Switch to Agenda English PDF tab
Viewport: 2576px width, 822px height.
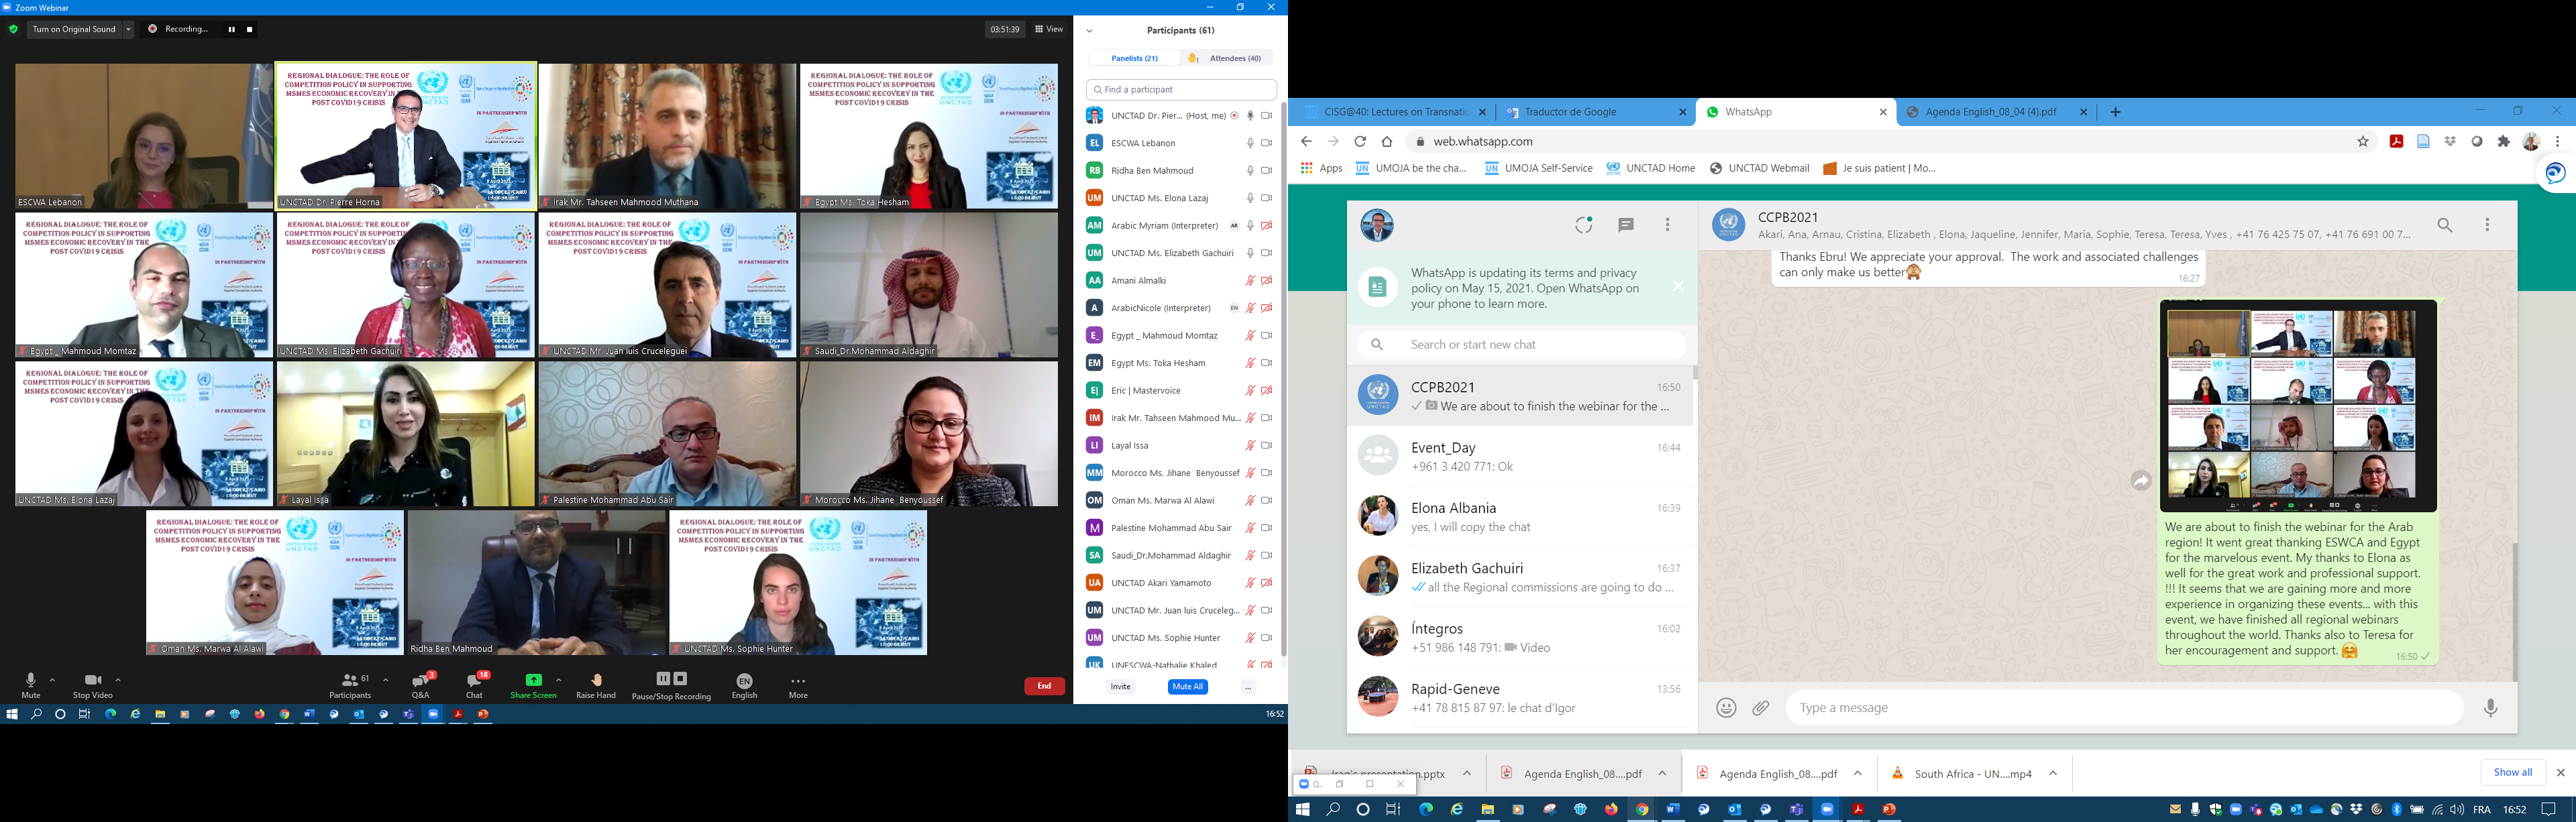point(1996,112)
